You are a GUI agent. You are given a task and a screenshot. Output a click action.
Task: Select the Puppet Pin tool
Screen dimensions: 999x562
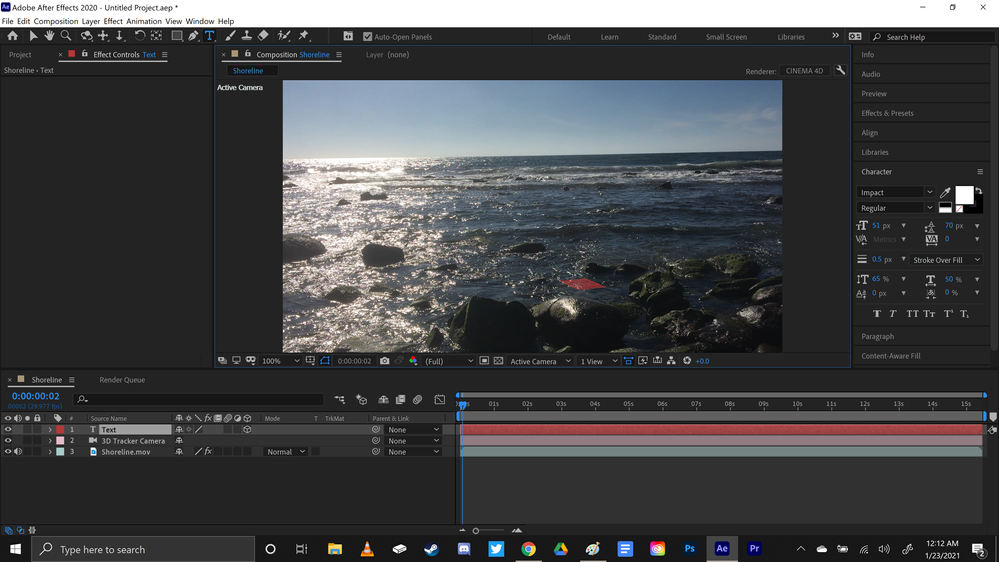304,36
